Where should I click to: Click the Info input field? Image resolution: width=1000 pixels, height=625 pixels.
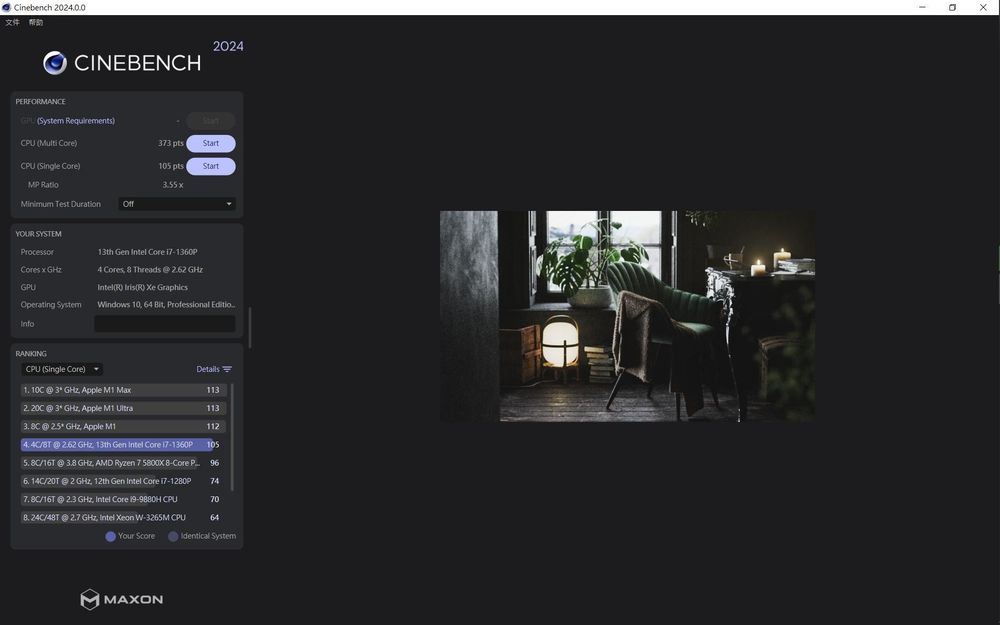pyautogui.click(x=165, y=323)
